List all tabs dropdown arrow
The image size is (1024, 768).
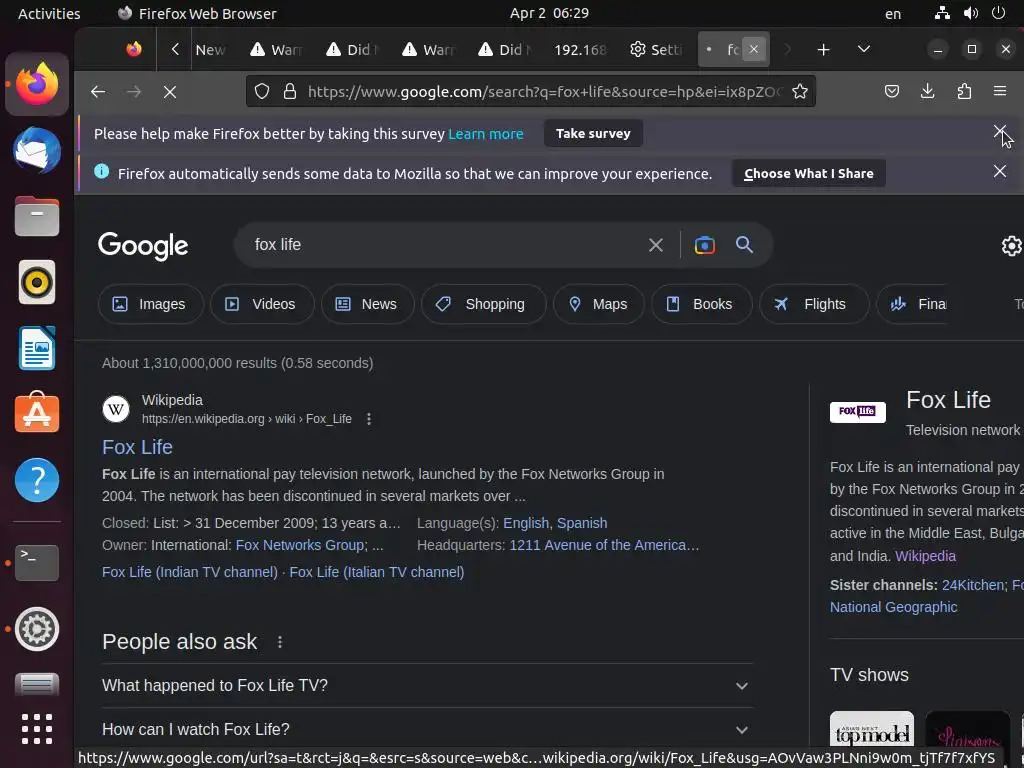point(863,49)
